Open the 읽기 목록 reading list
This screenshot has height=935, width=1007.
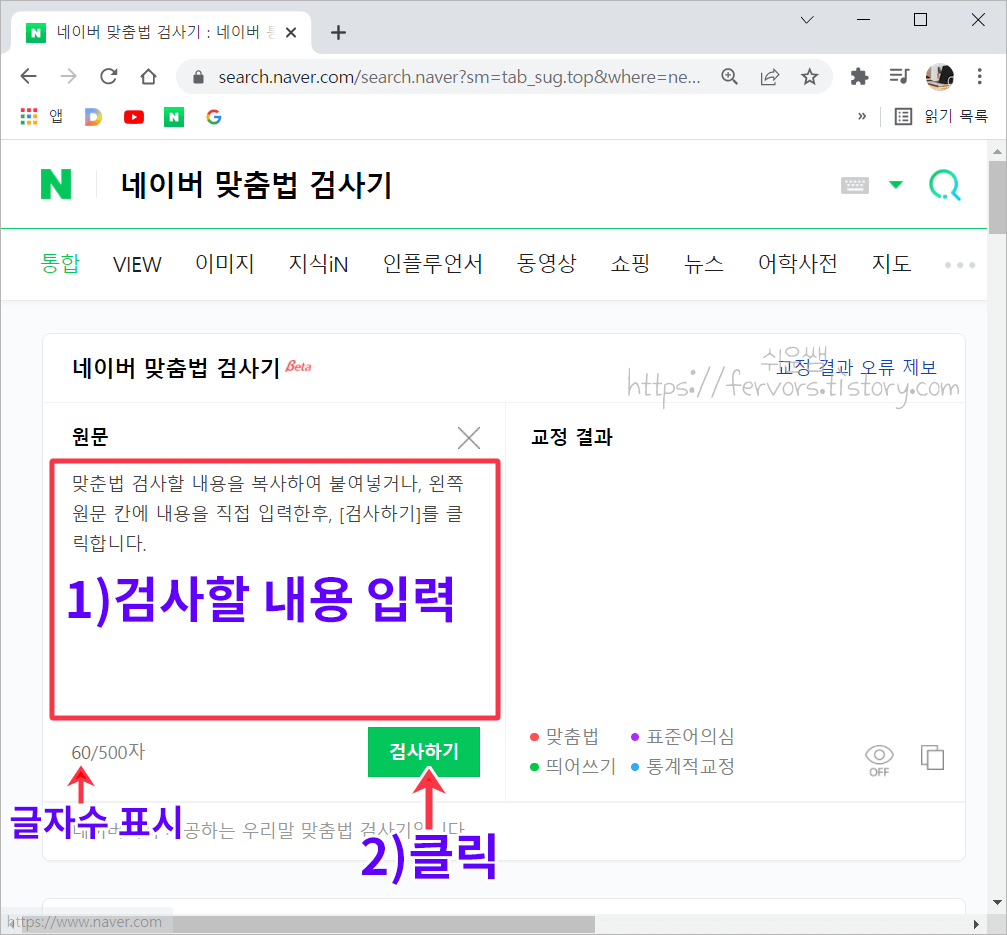click(x=941, y=116)
